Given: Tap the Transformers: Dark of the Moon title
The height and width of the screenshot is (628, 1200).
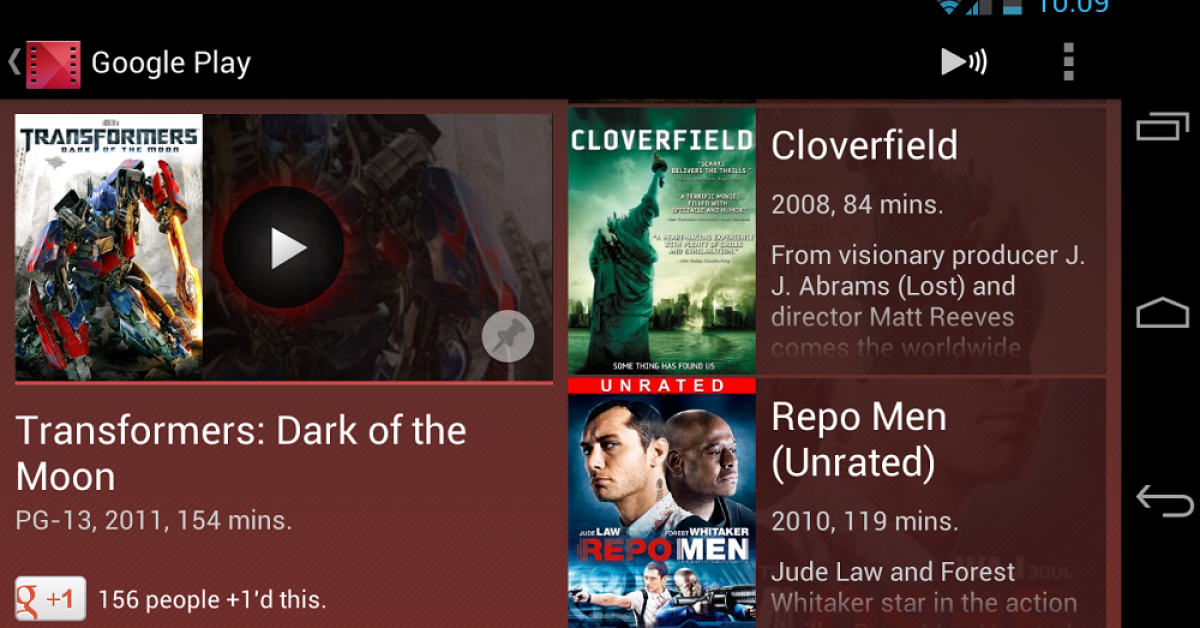Looking at the screenshot, I should click(241, 453).
